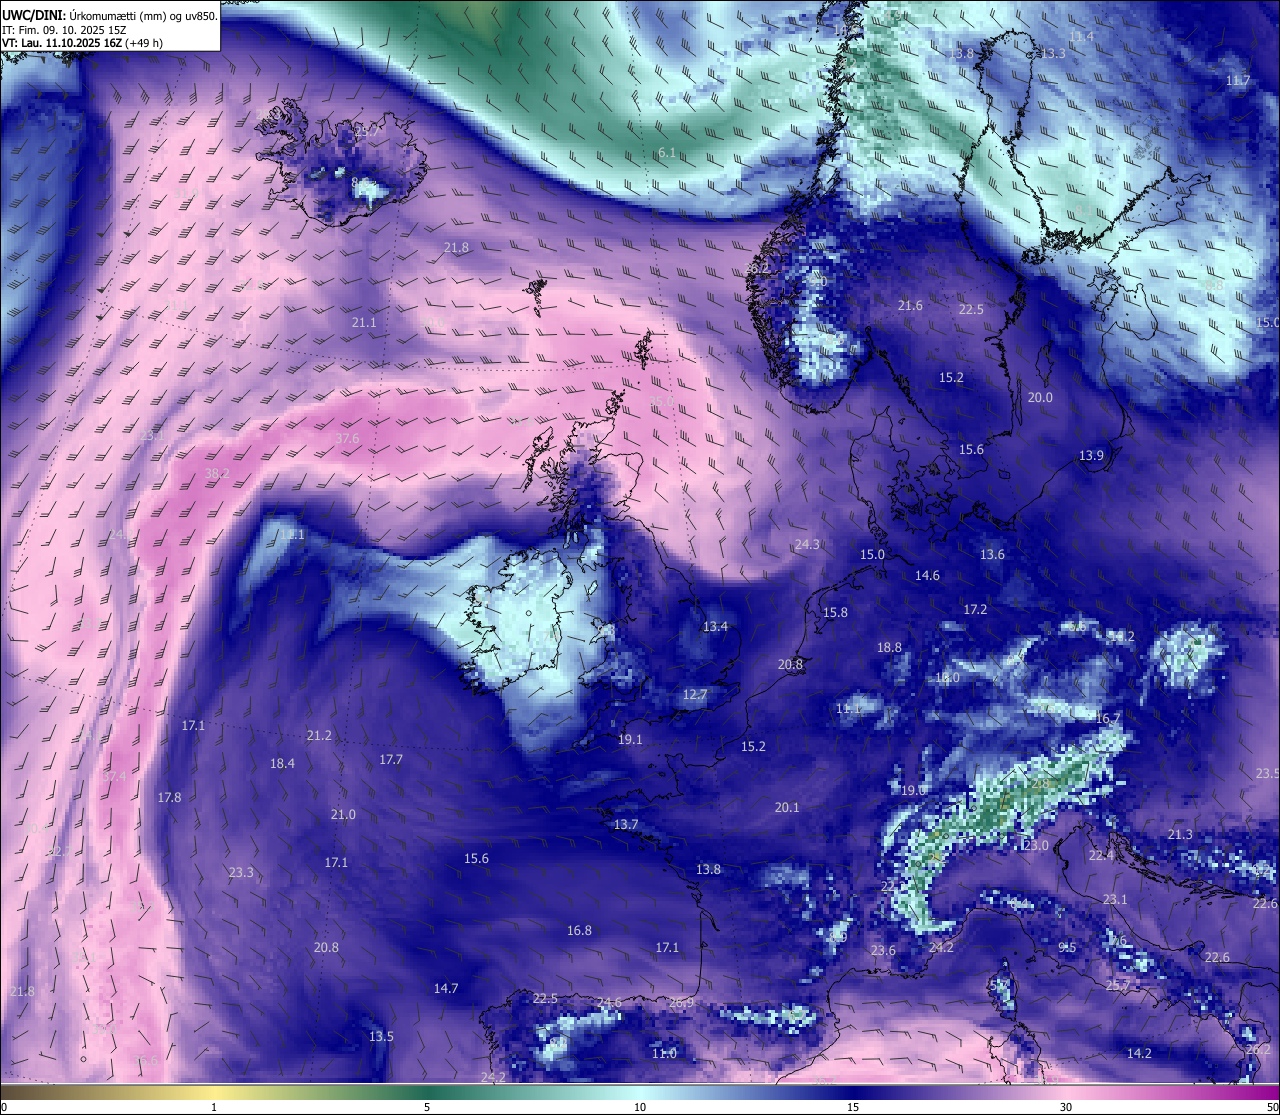
Task: Click the IT: Fim. 09. 10. 2025 15Z line
Action: point(66,29)
